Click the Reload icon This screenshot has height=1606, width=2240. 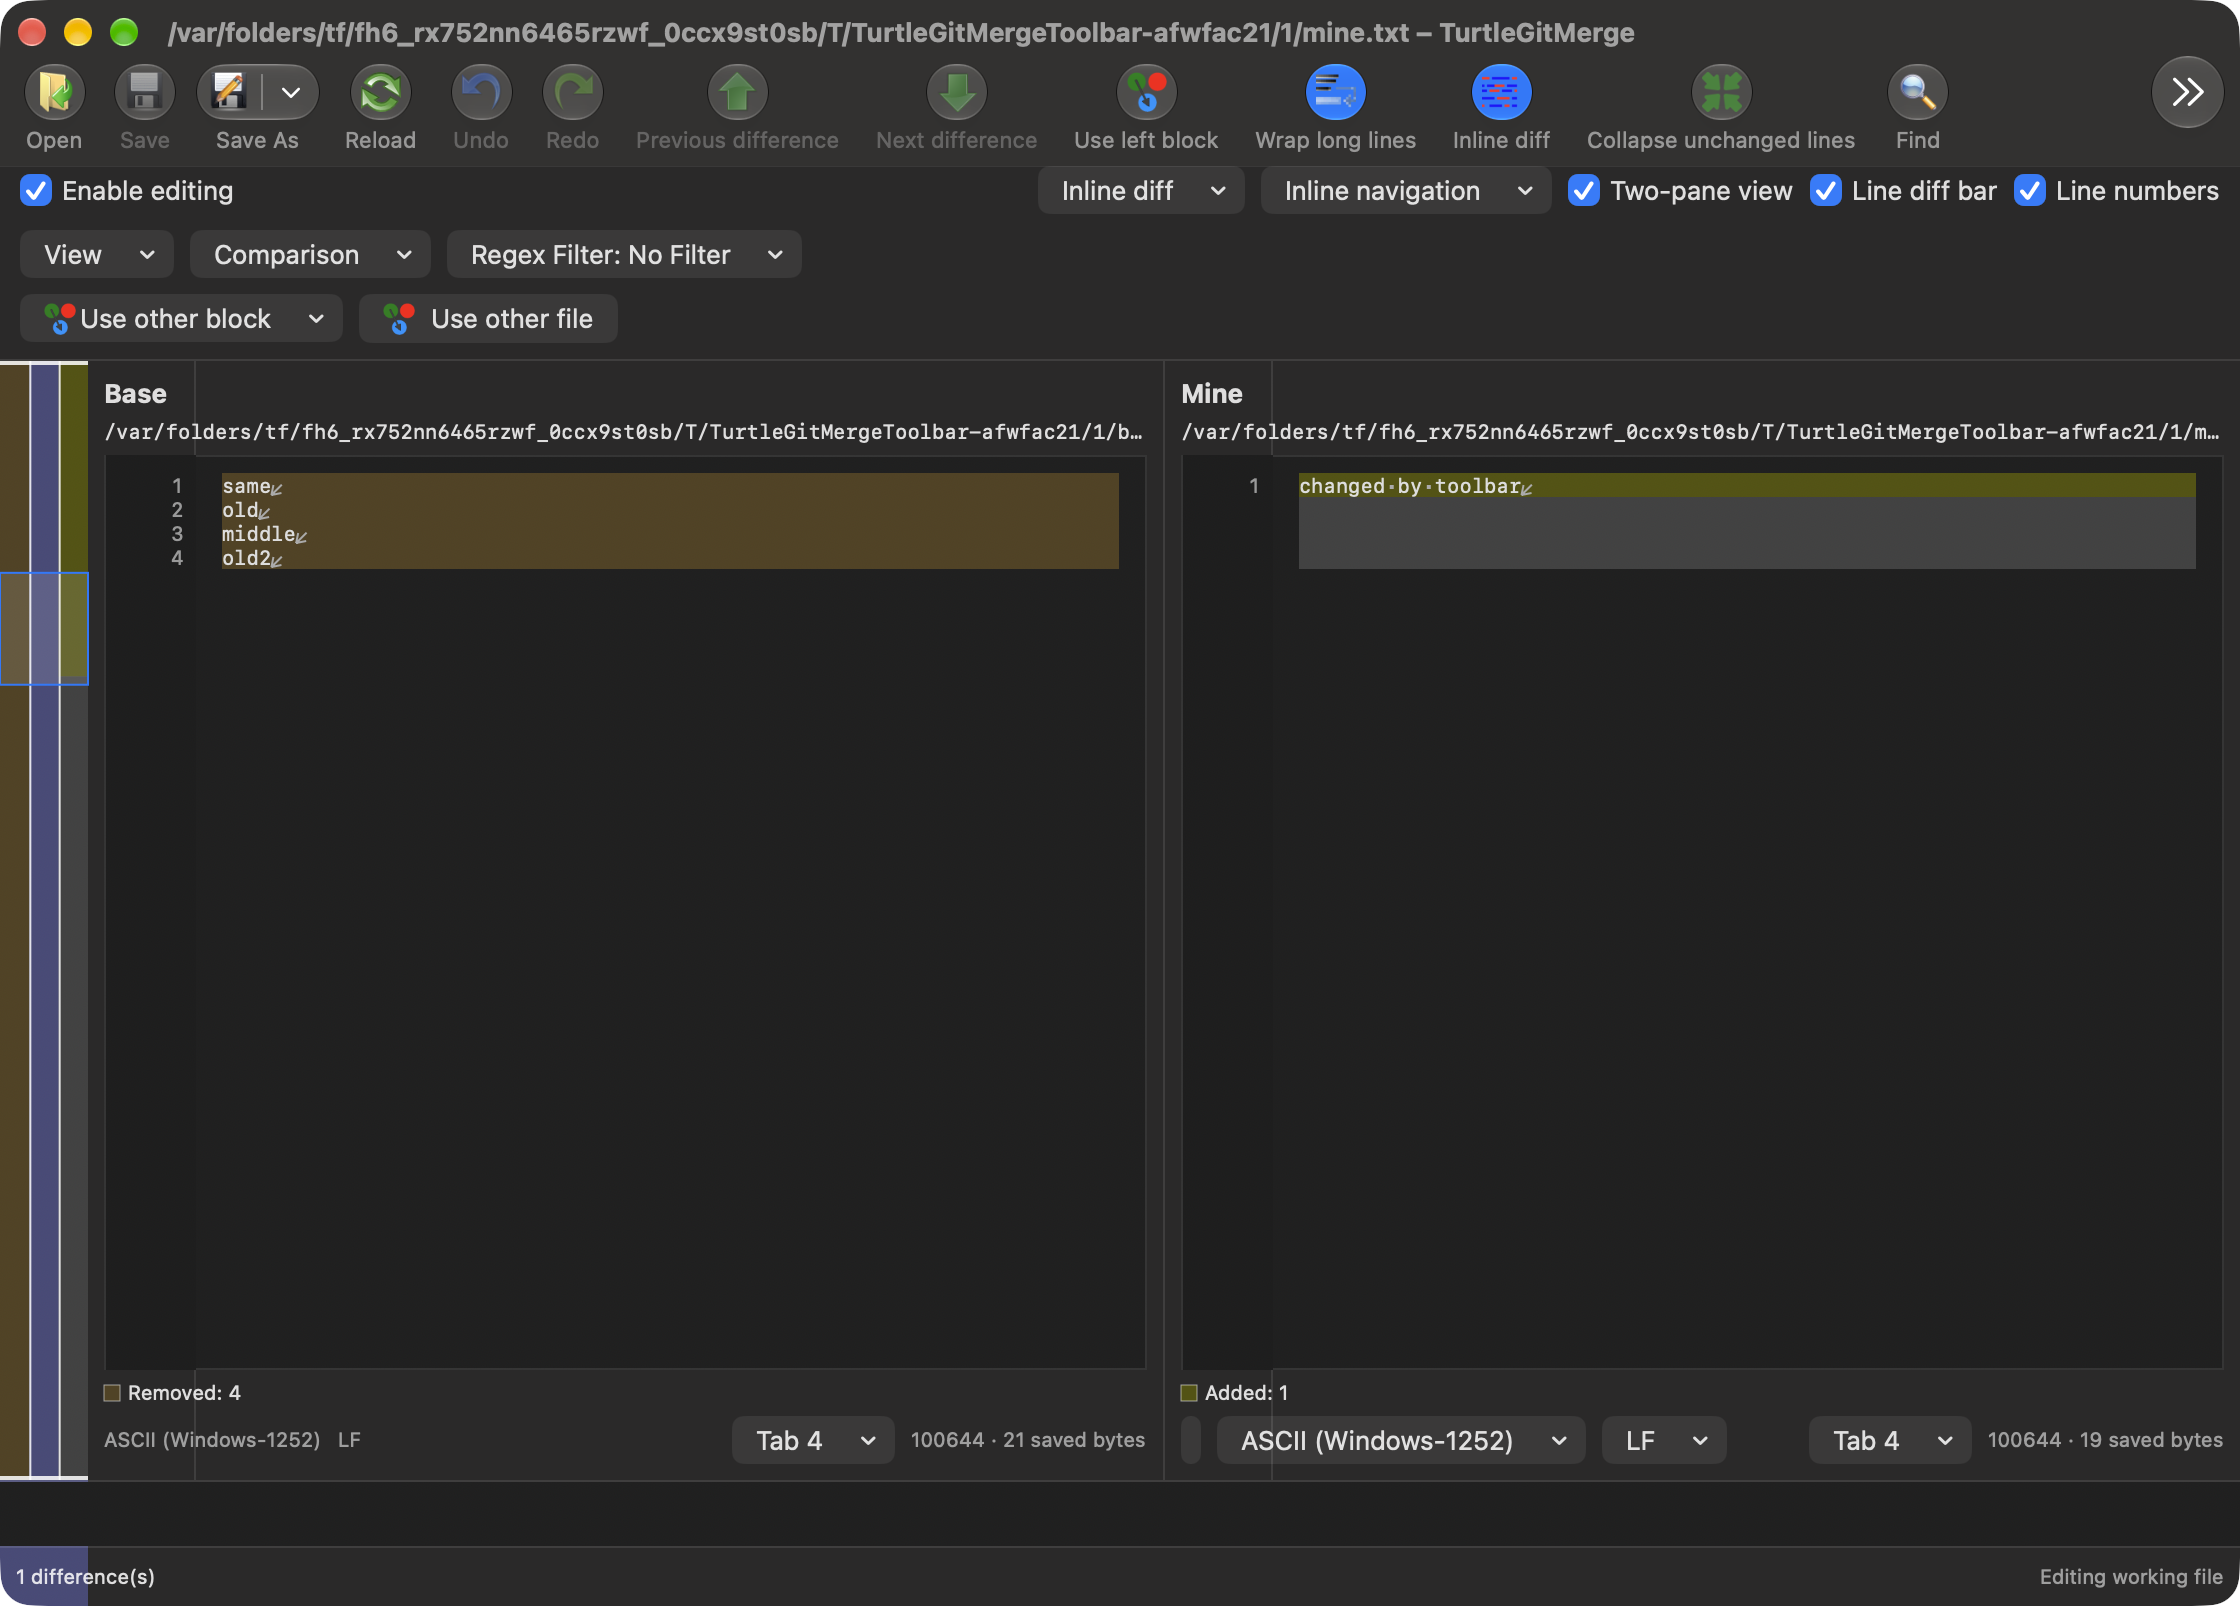pos(380,92)
